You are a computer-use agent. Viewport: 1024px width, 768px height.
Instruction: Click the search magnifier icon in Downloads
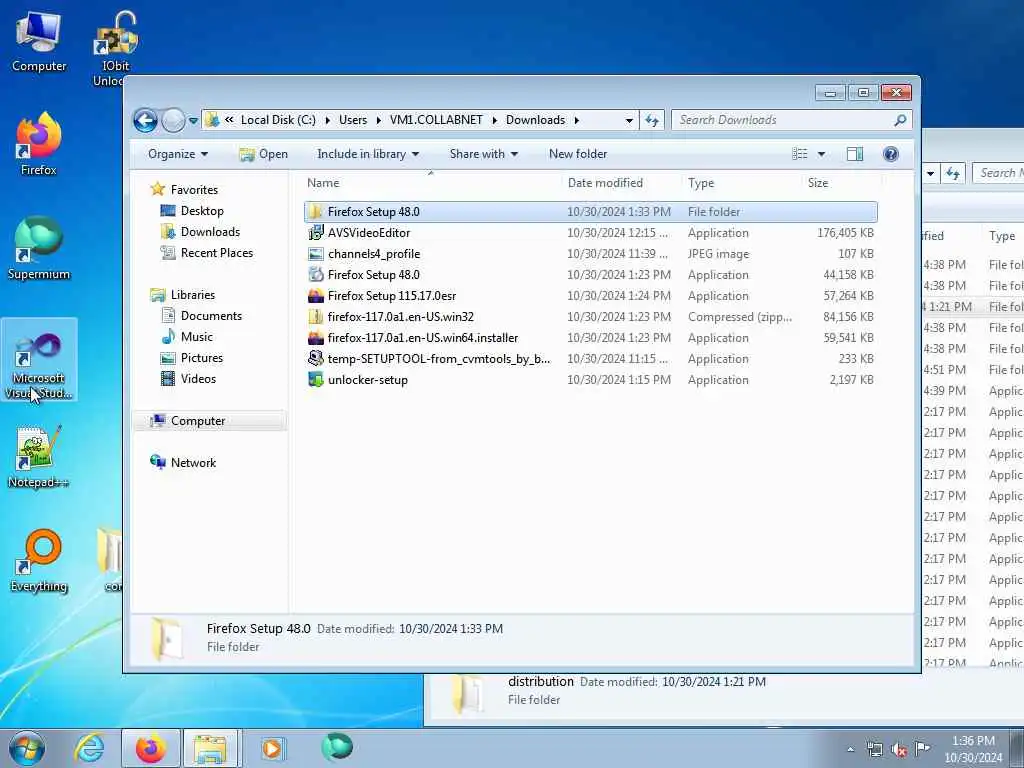coord(900,120)
